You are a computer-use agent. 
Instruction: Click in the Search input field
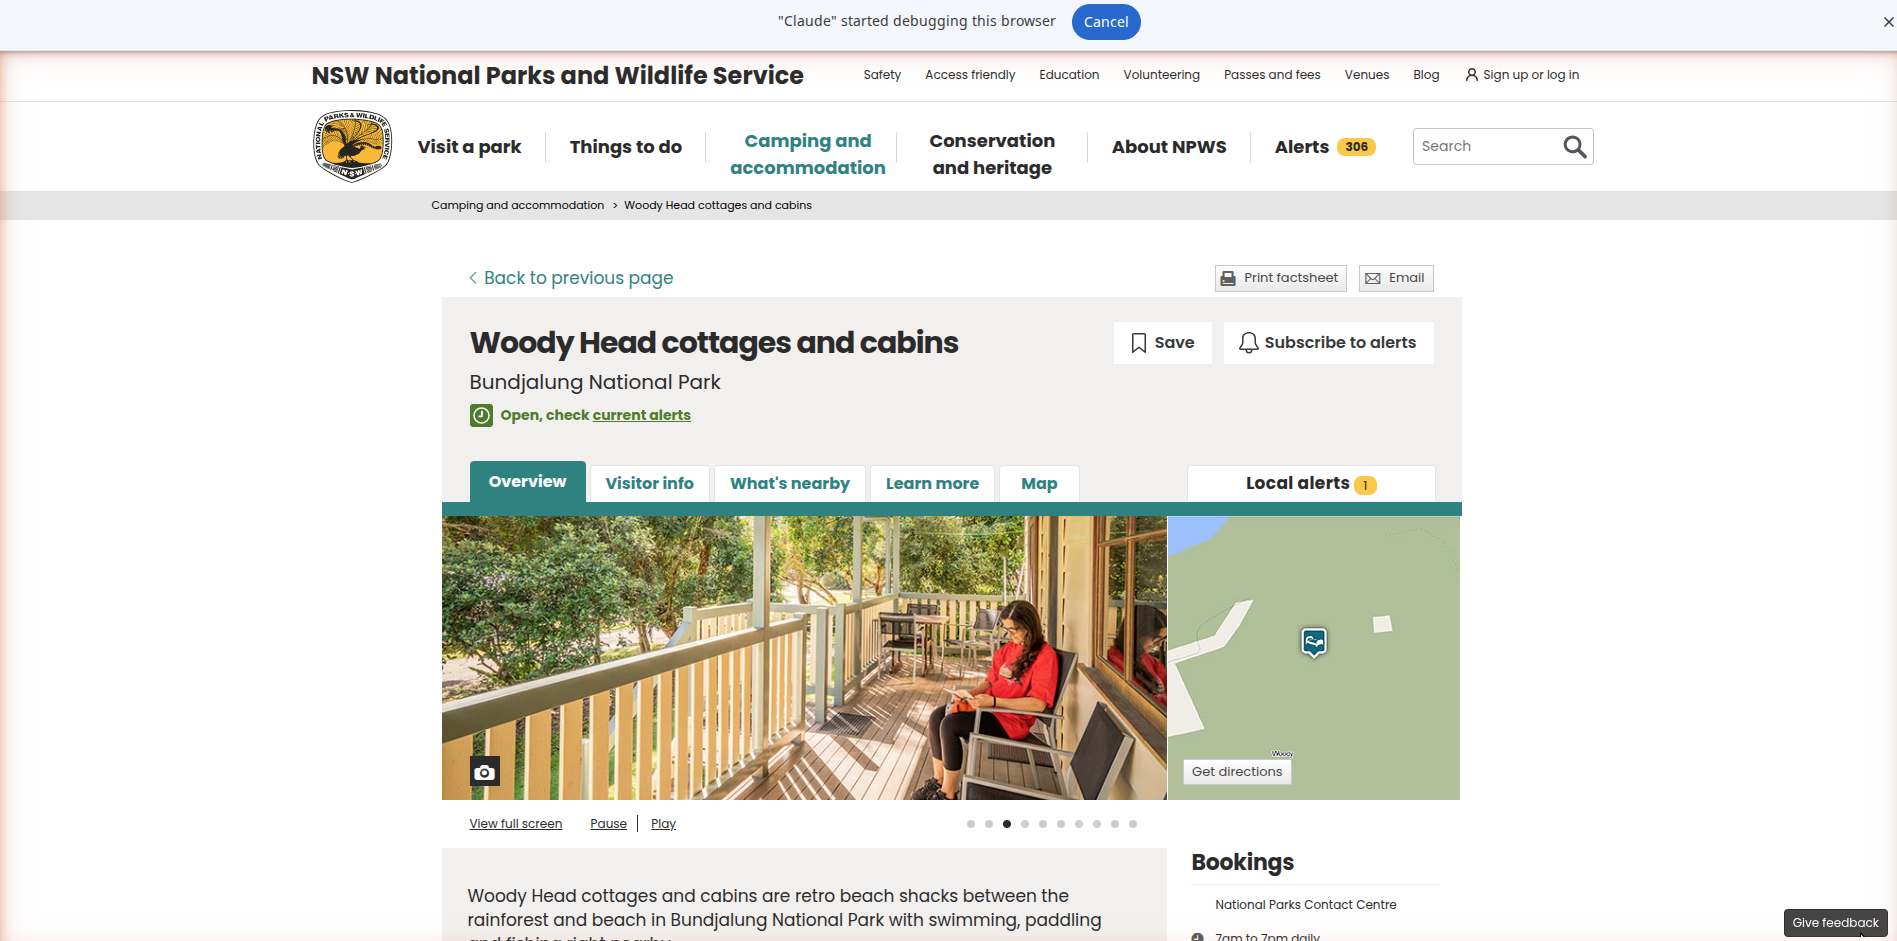coord(1487,147)
